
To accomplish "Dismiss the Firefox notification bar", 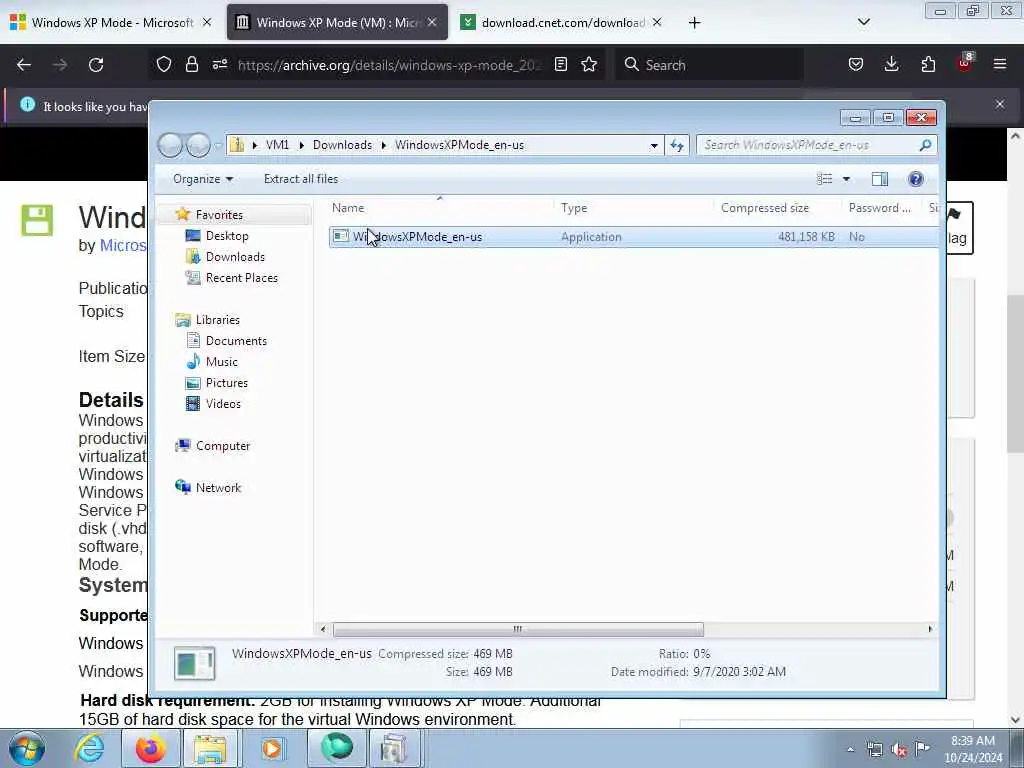I will click(x=999, y=104).
